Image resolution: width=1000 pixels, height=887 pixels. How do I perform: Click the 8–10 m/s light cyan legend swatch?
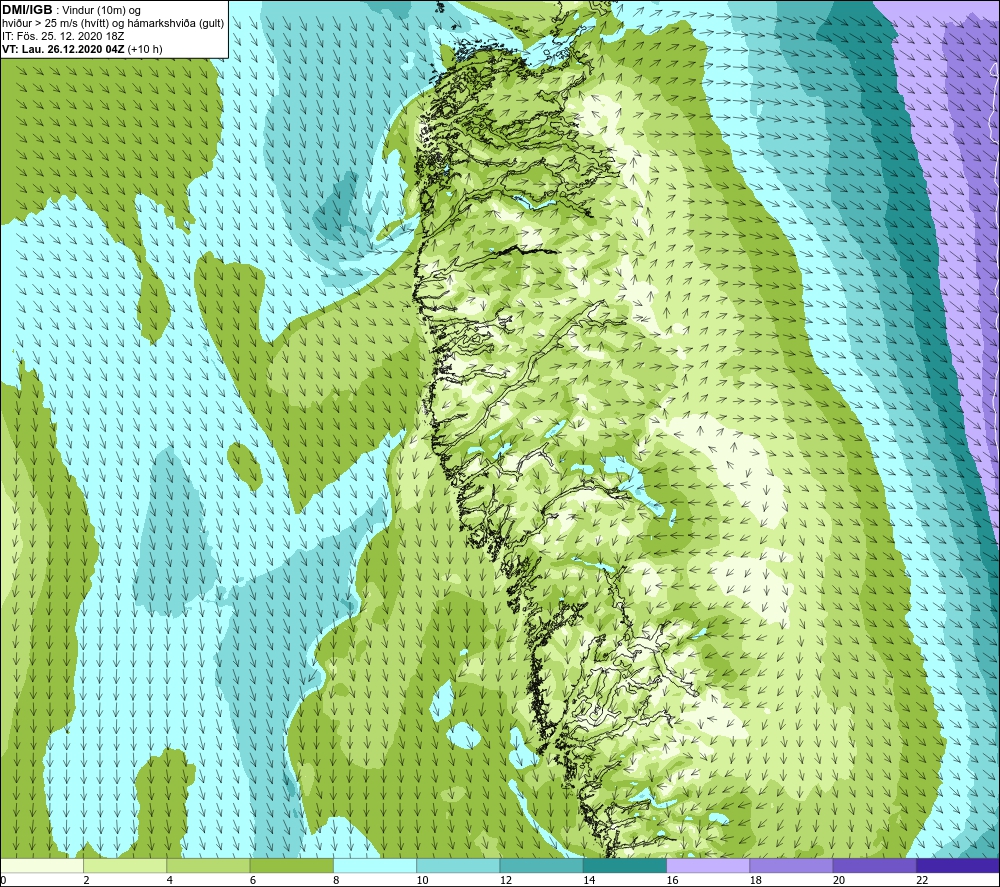375,865
